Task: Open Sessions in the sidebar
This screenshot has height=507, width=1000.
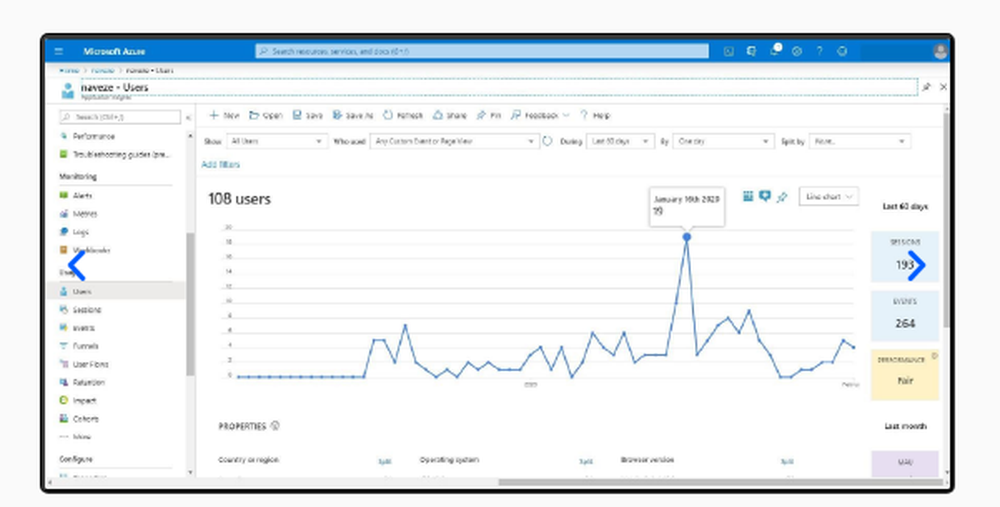Action: [87, 310]
